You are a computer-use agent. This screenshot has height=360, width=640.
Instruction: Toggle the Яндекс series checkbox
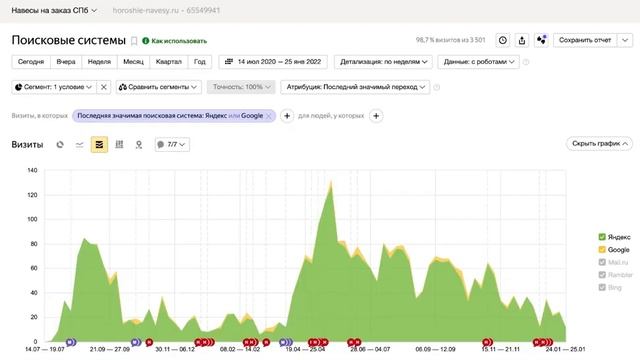[602, 237]
